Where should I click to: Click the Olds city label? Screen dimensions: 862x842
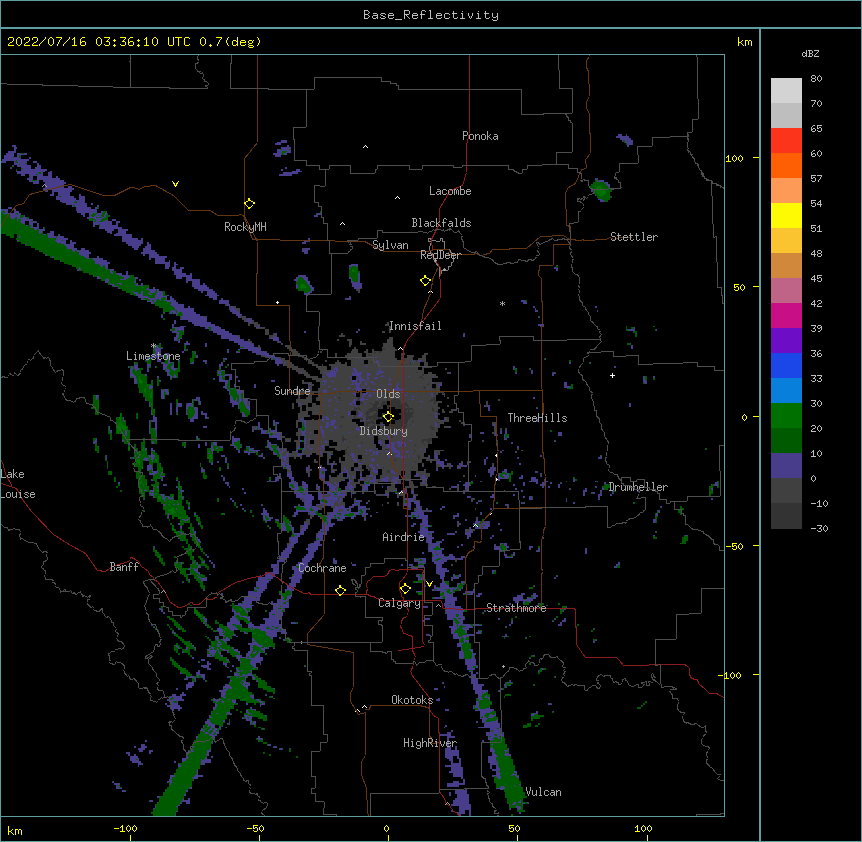tap(388, 394)
